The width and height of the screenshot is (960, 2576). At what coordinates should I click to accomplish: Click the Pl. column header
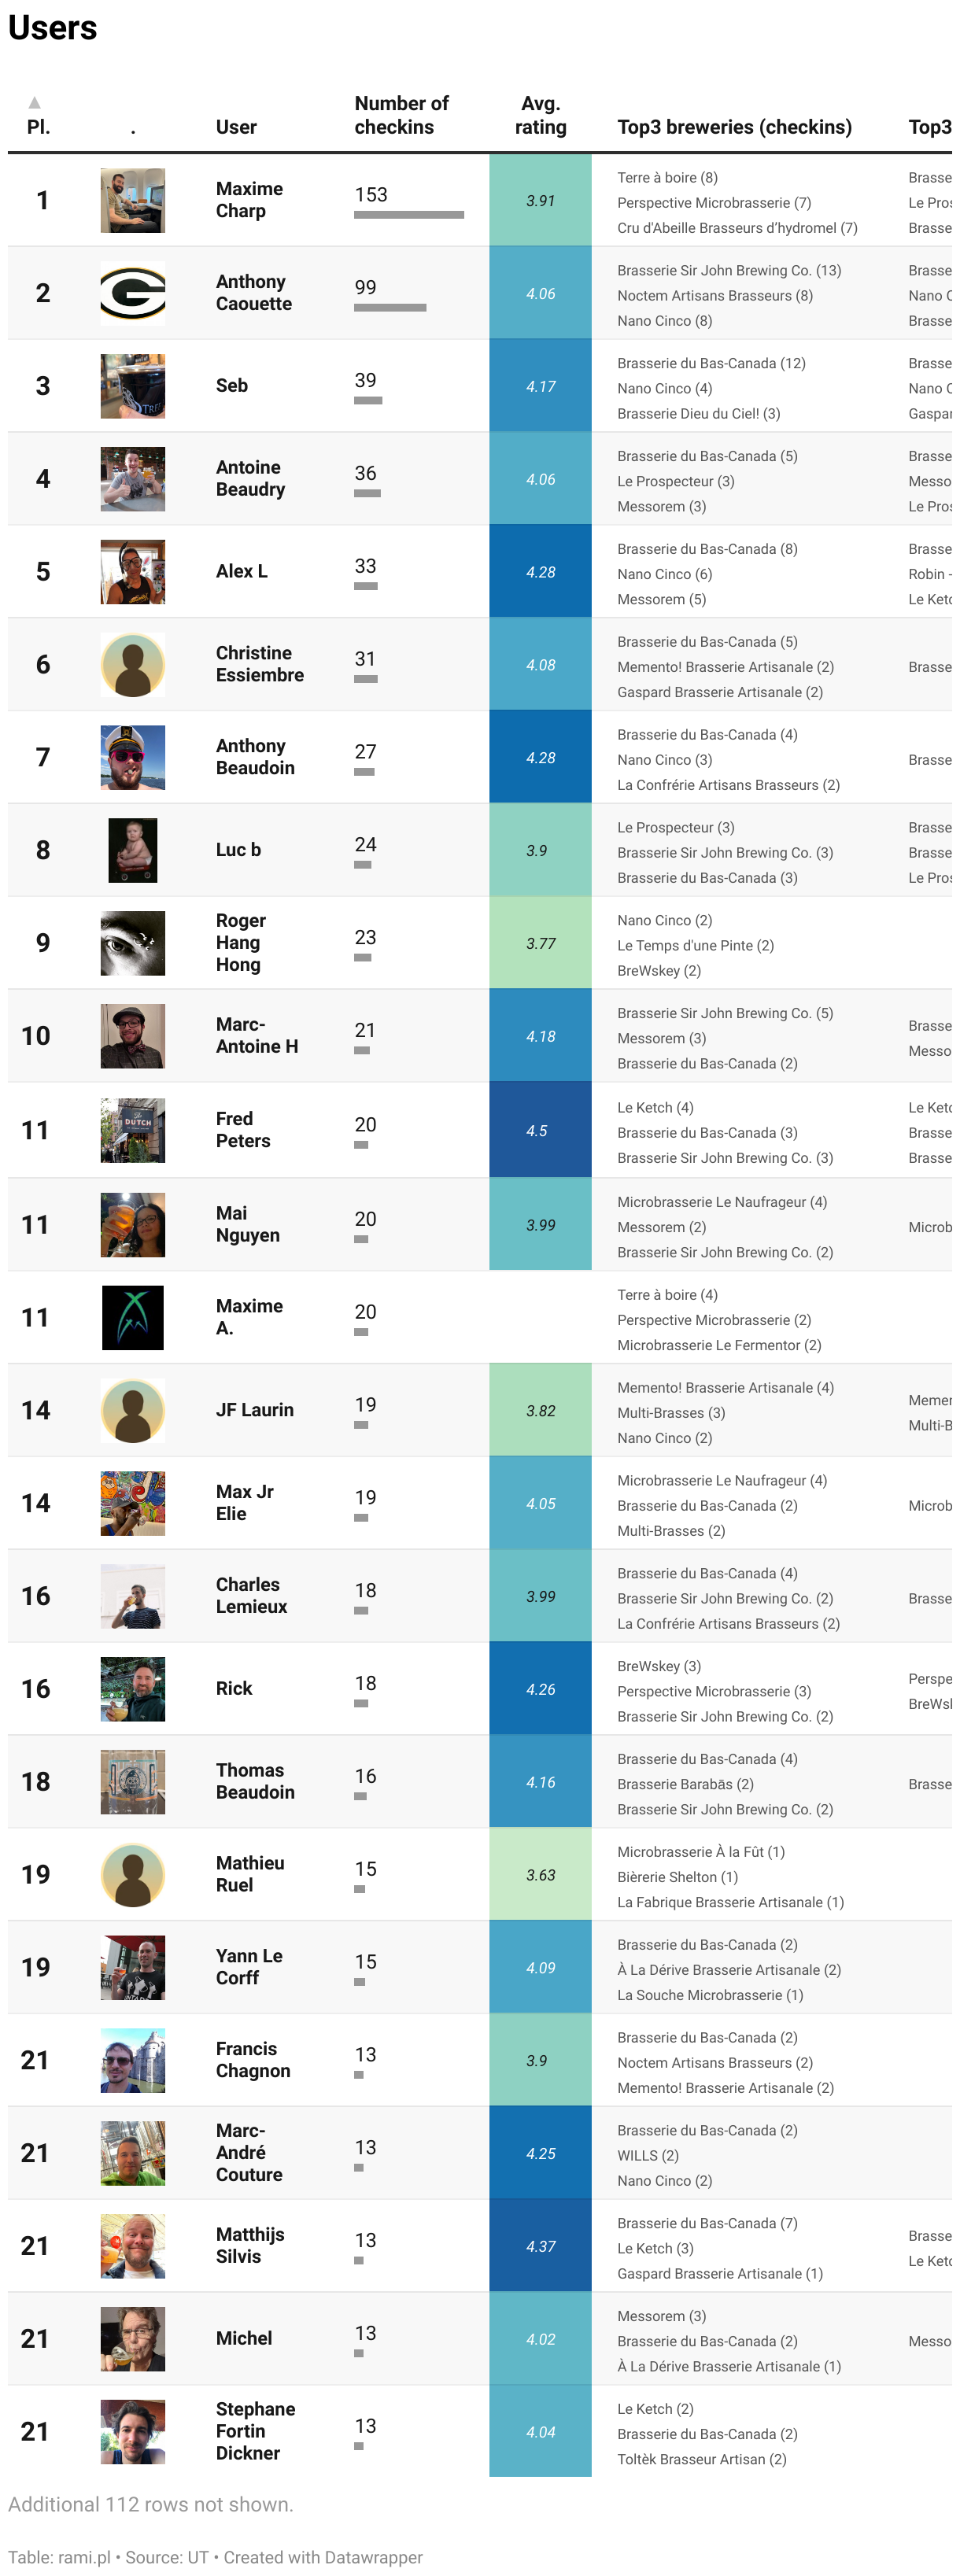click(x=38, y=127)
